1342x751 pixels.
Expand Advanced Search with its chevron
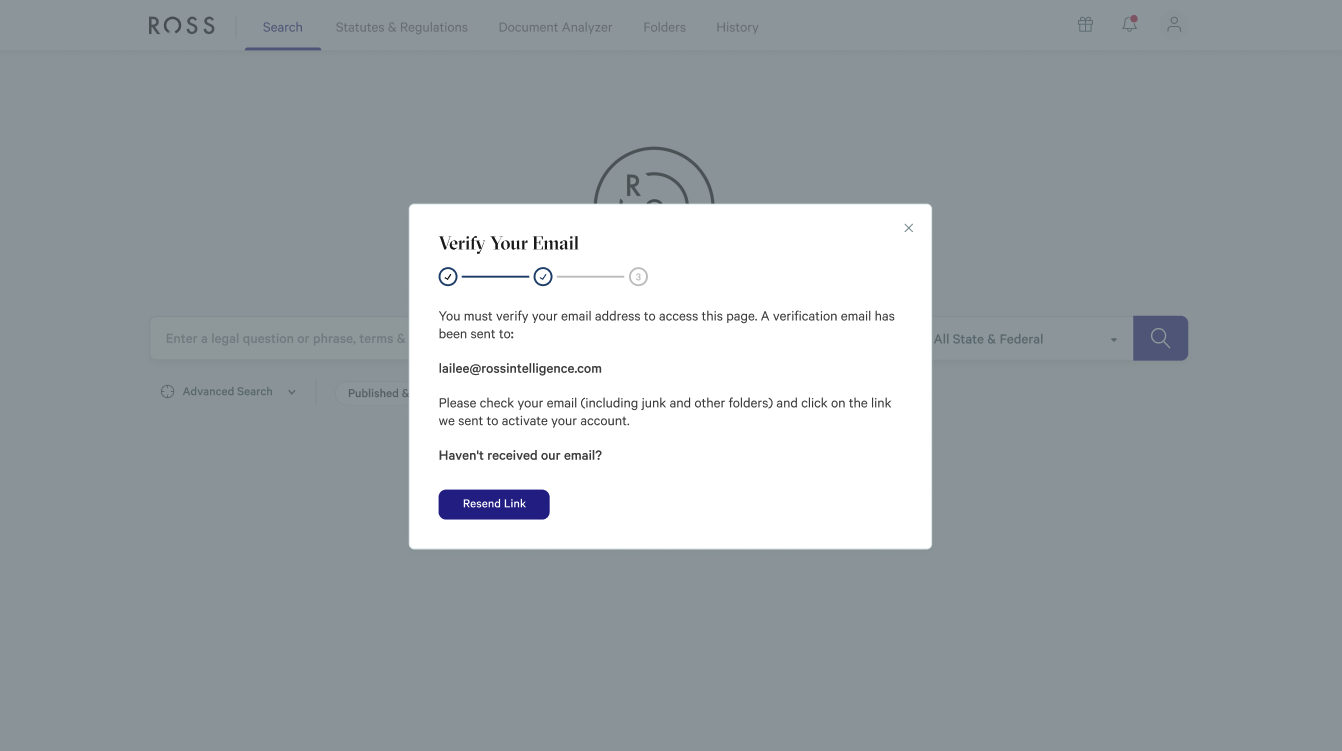click(292, 392)
